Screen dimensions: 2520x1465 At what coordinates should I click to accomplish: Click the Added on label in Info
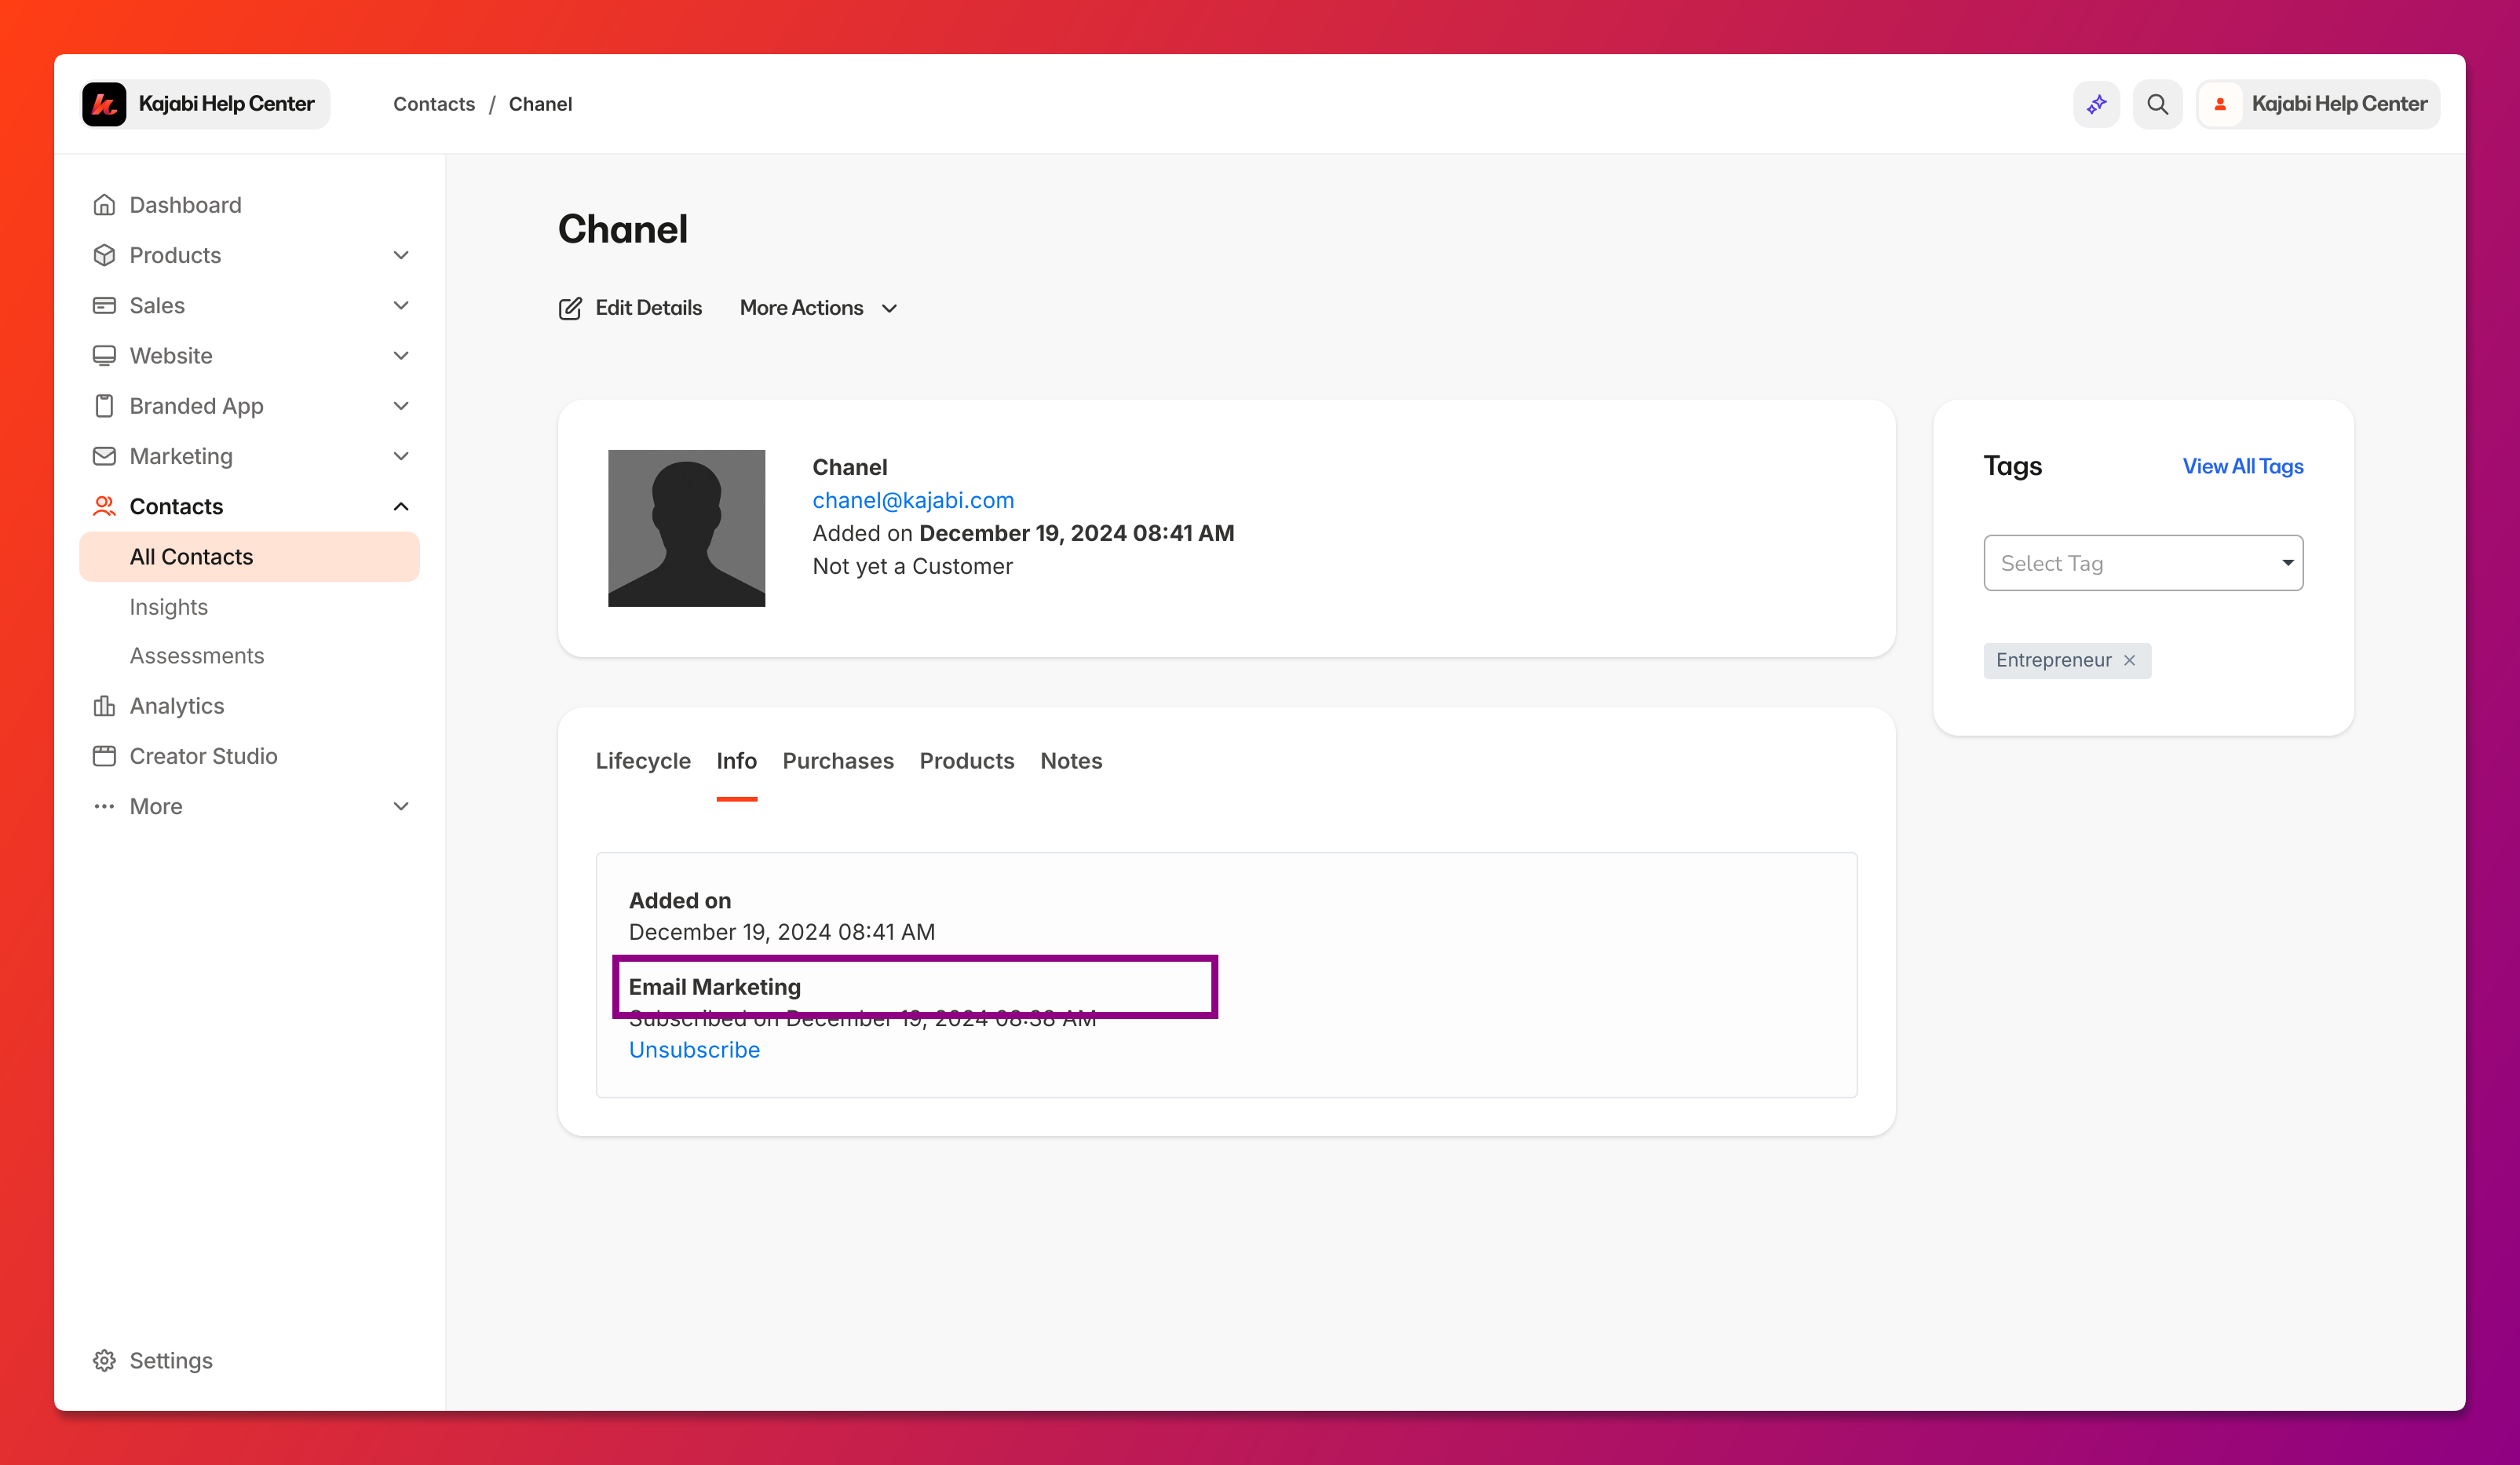[680, 901]
